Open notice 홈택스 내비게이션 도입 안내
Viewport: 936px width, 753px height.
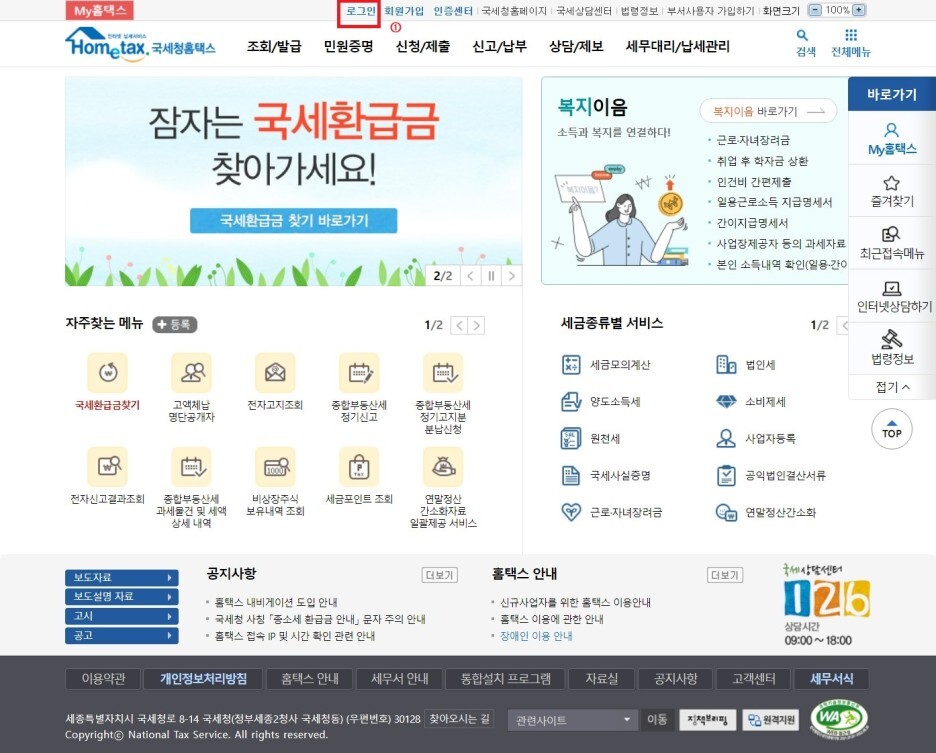click(x=276, y=602)
